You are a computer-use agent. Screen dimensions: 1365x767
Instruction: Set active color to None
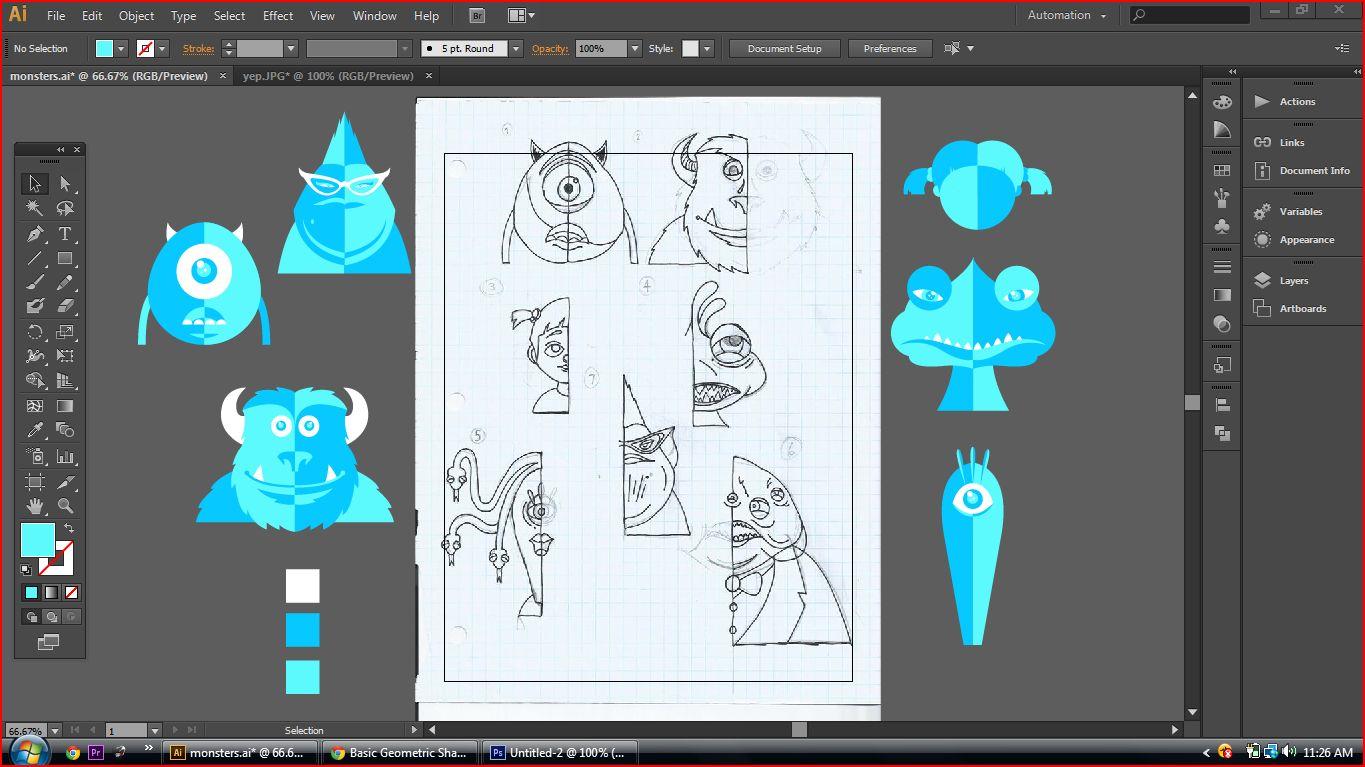(x=70, y=592)
